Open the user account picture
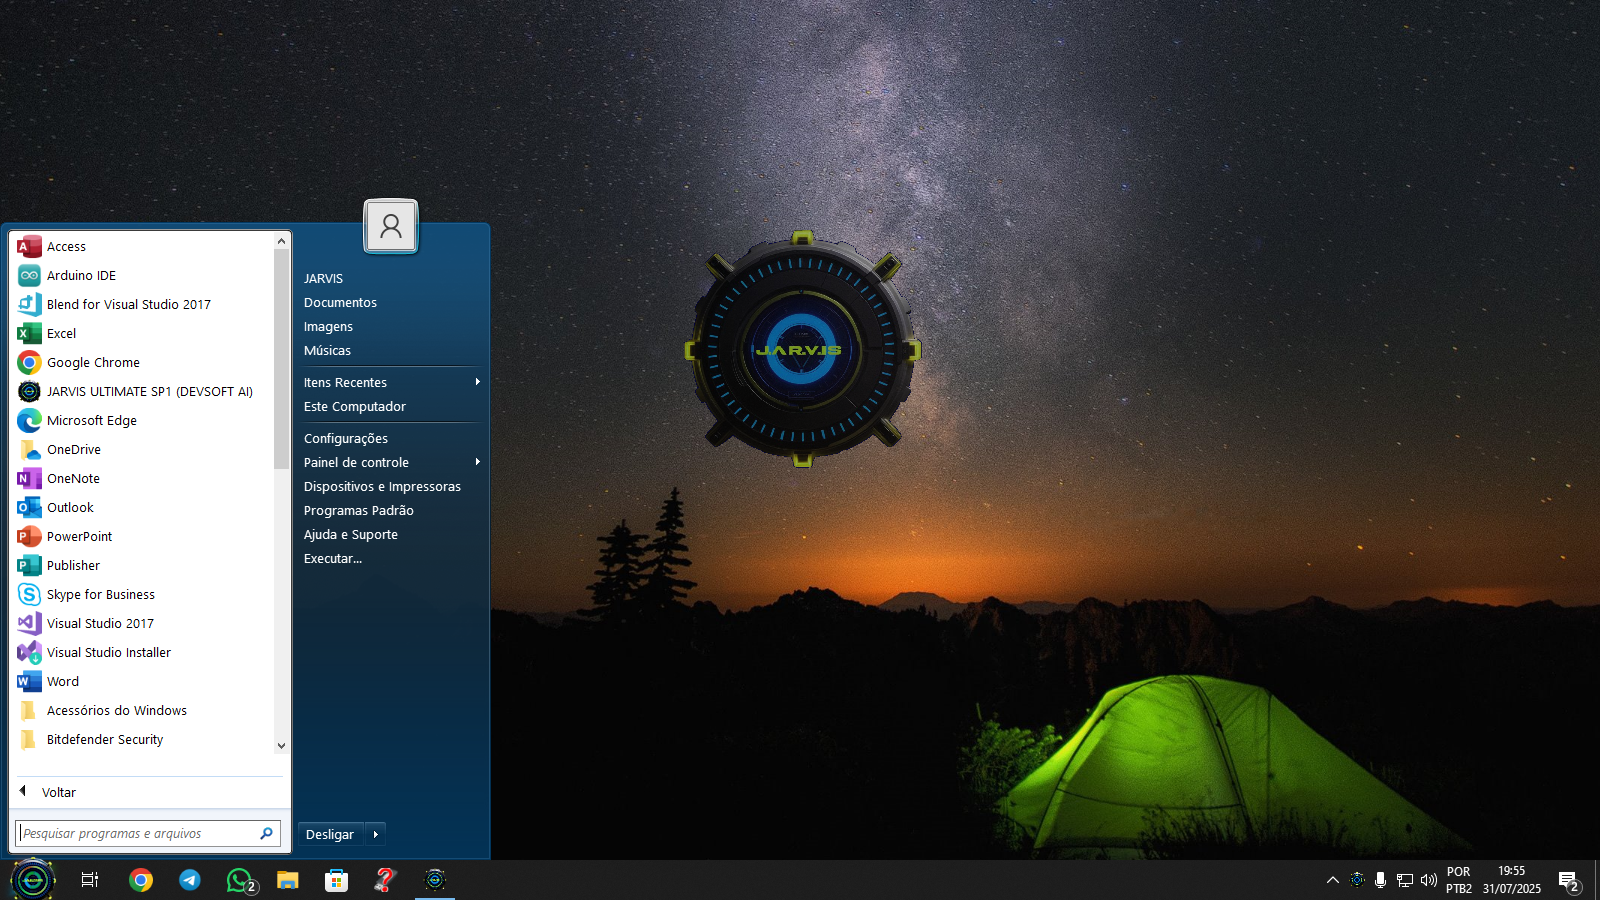The image size is (1600, 900). click(391, 226)
